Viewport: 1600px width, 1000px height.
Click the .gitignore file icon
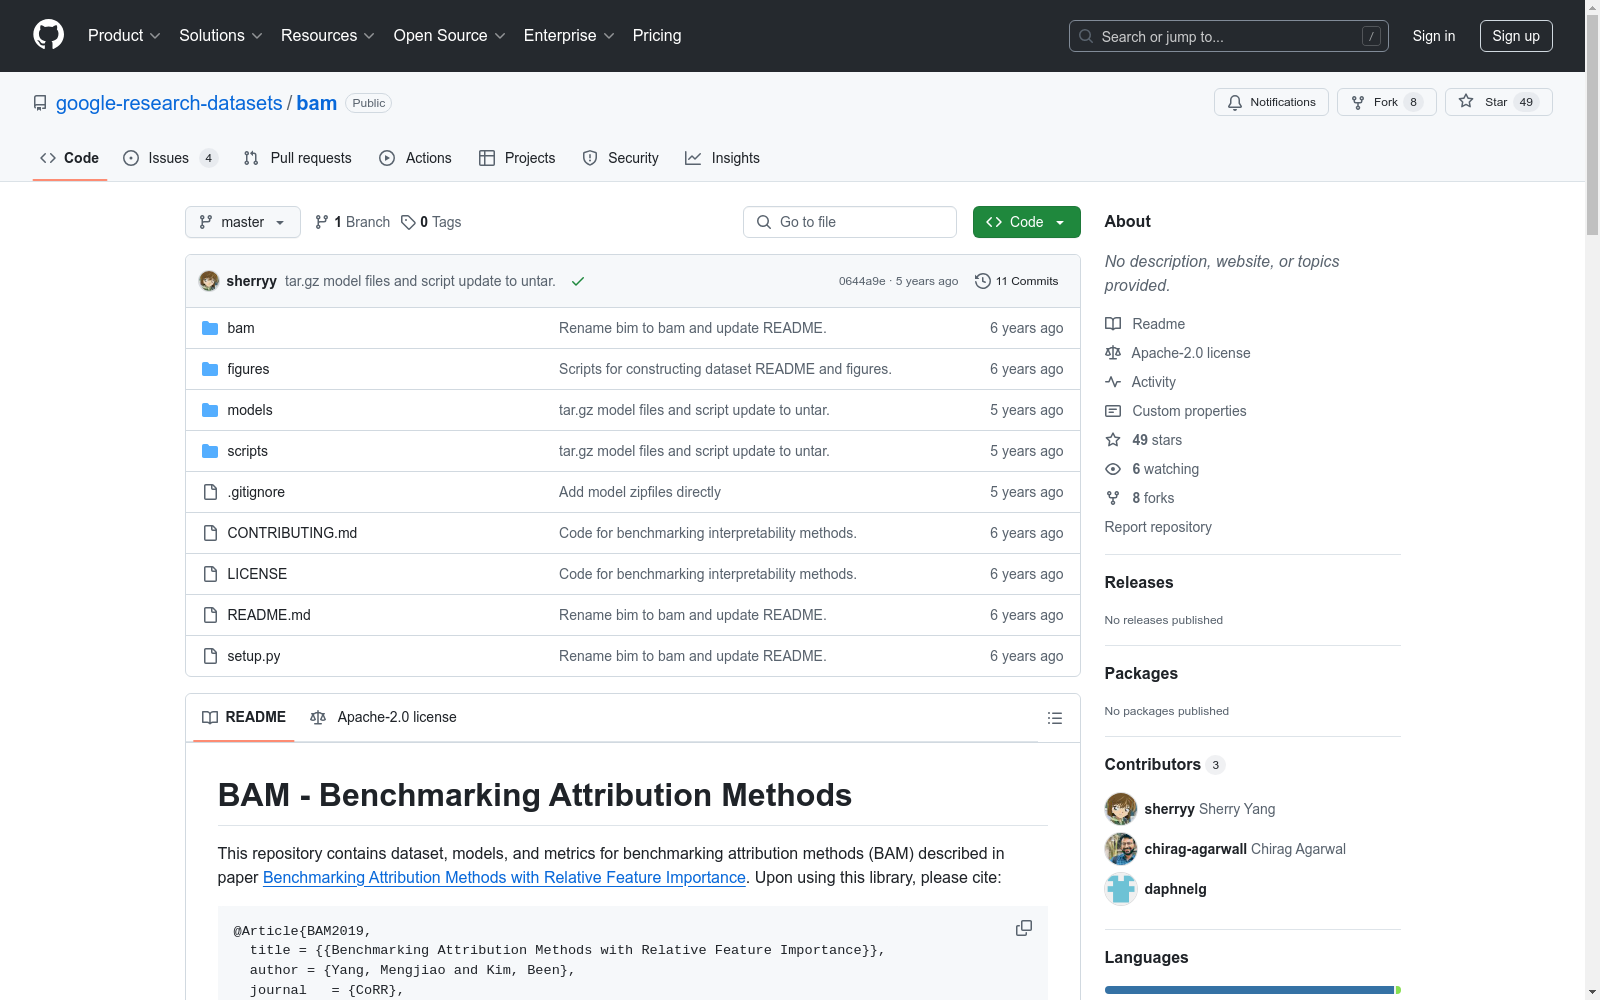point(210,492)
